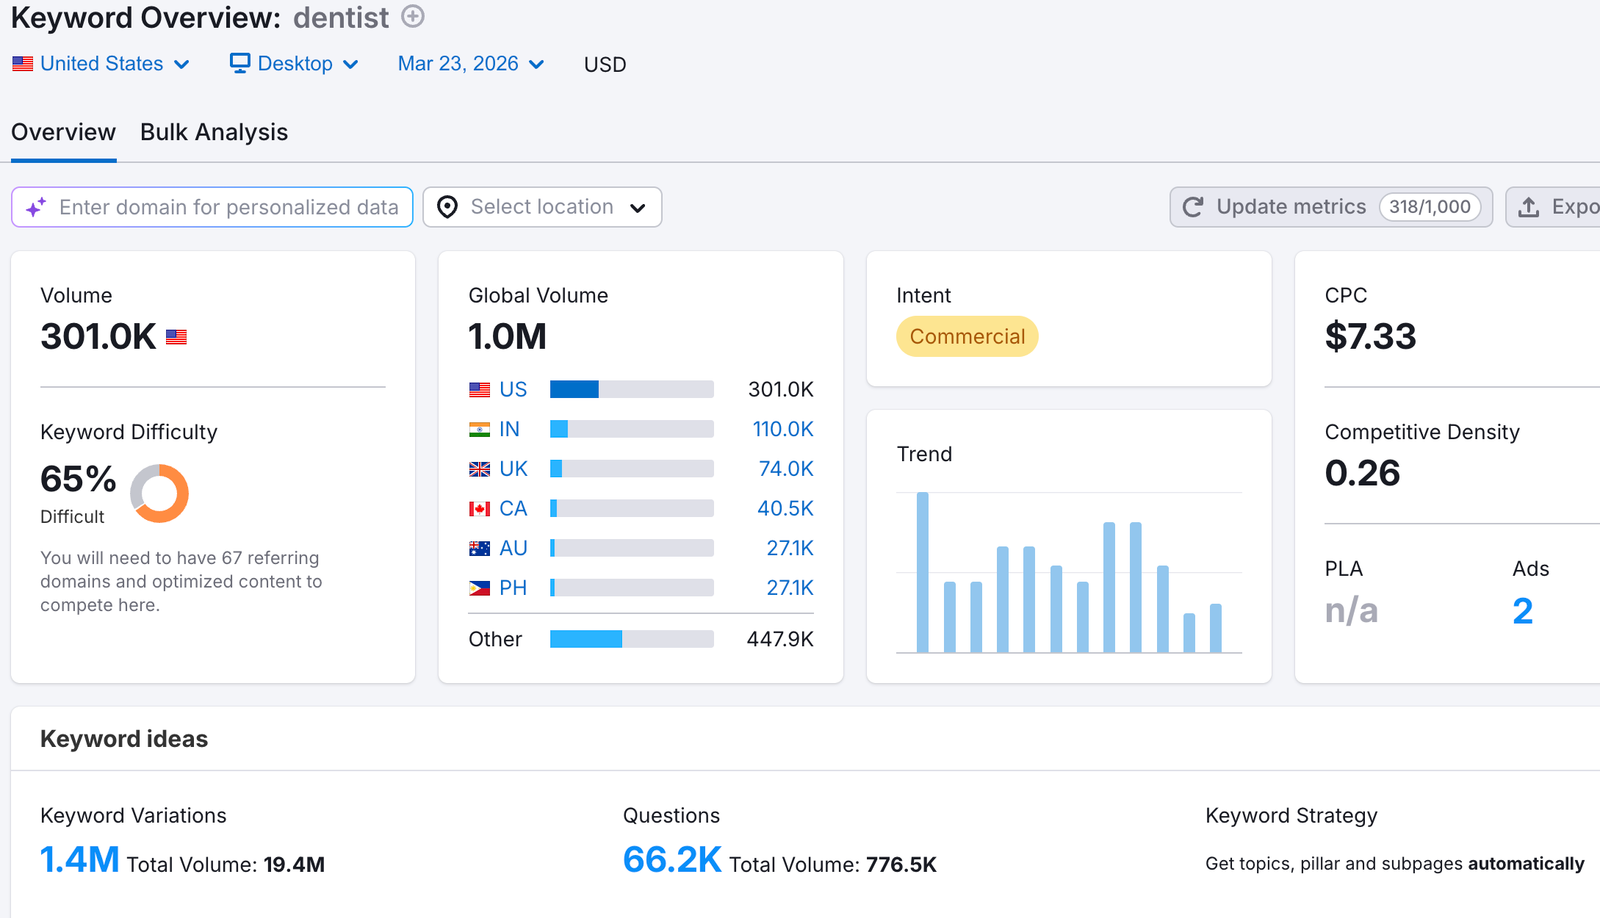Click the Commercial intent badge
The height and width of the screenshot is (918, 1600).
[967, 337]
